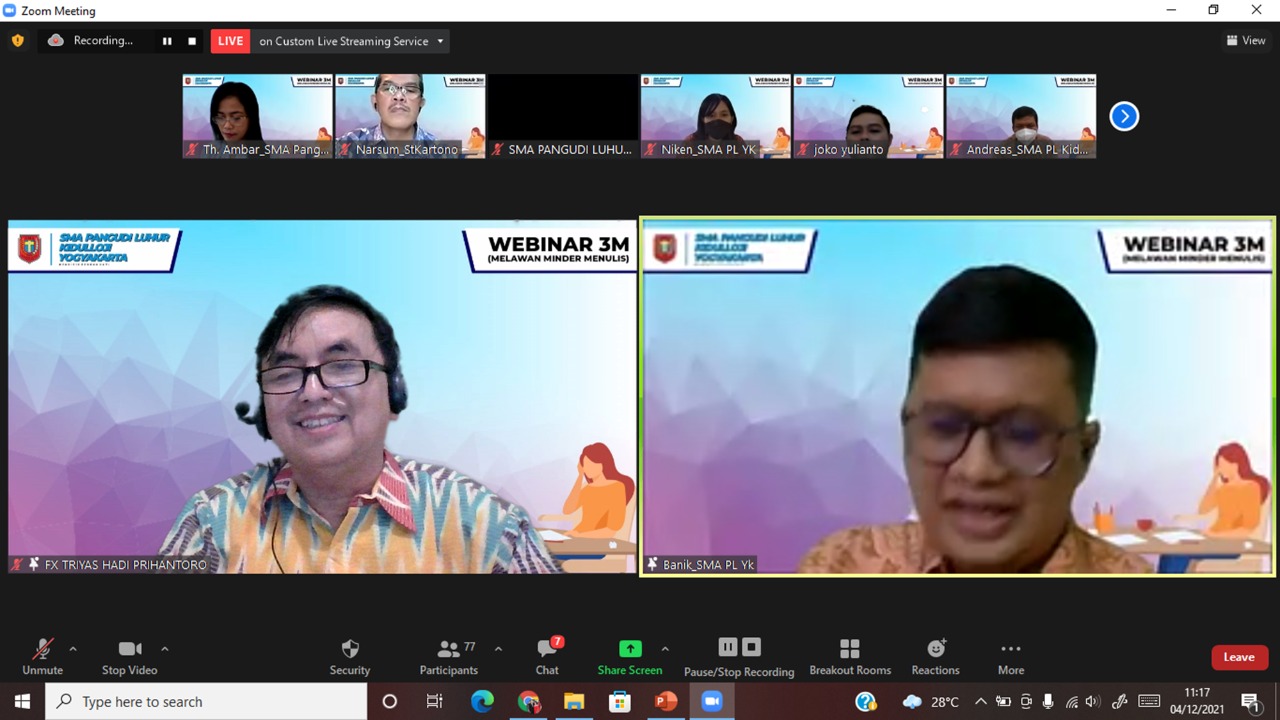The height and width of the screenshot is (720, 1280).
Task: Show next participants with blue arrow
Action: click(1124, 116)
